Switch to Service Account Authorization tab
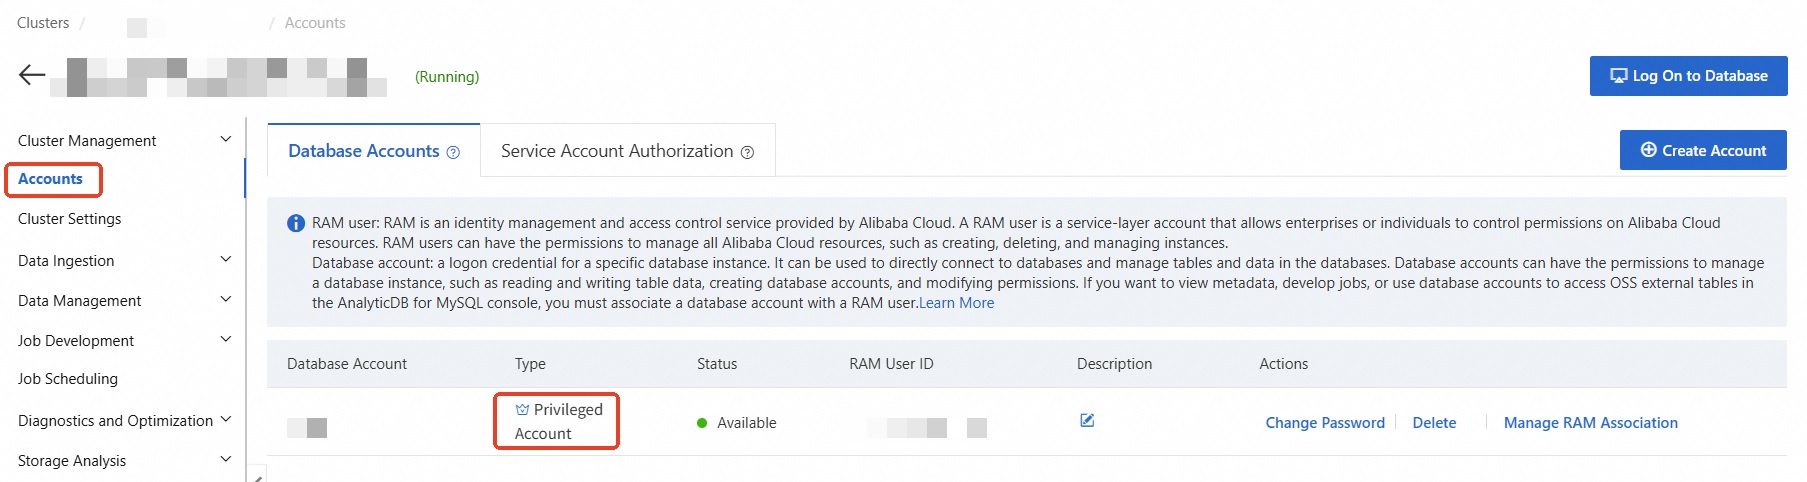The width and height of the screenshot is (1807, 482). tap(617, 151)
